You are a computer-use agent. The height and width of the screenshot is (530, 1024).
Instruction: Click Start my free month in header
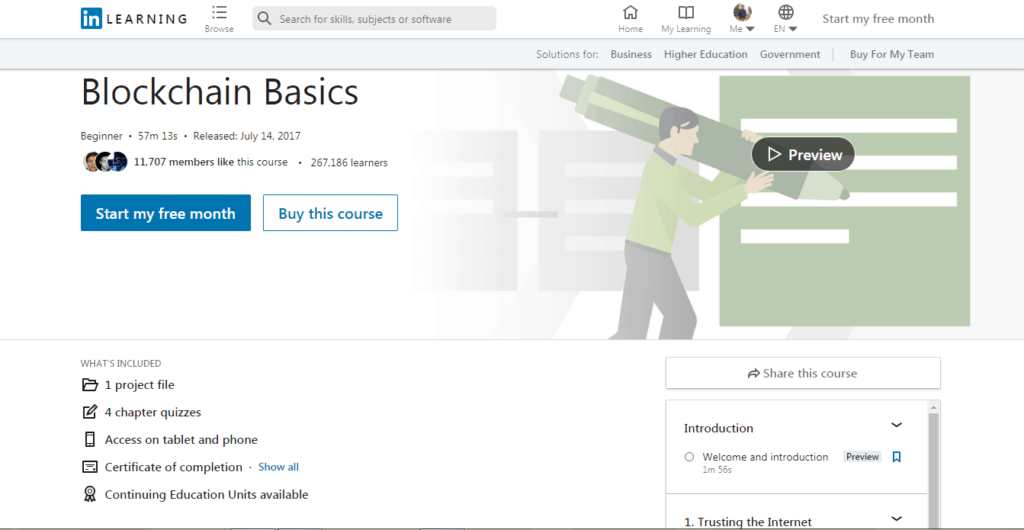pos(878,19)
